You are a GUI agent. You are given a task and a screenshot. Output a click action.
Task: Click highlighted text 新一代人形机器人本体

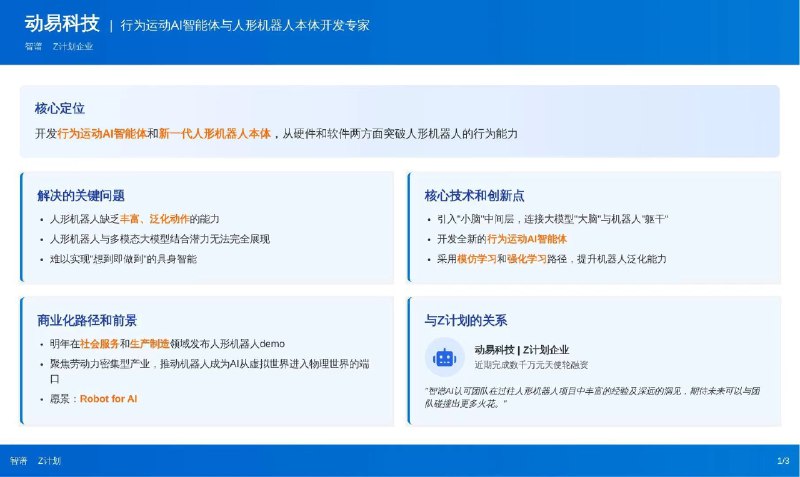click(215, 134)
